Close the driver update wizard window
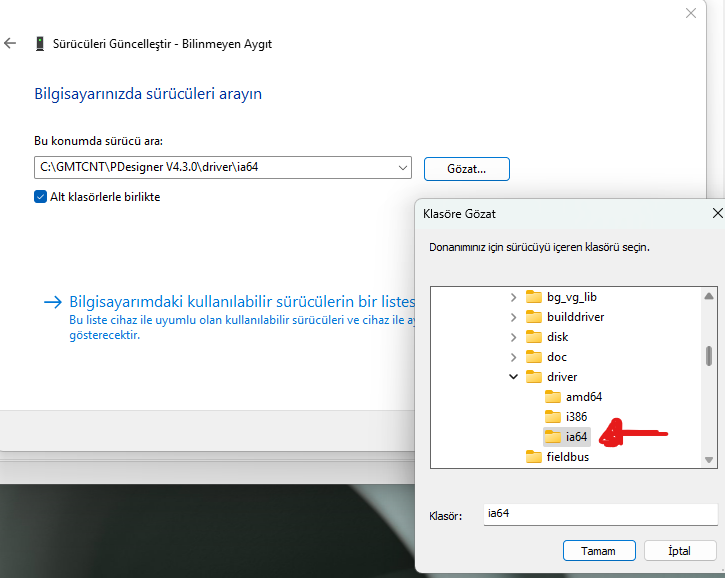Screen dimensions: 725x578 tap(691, 13)
